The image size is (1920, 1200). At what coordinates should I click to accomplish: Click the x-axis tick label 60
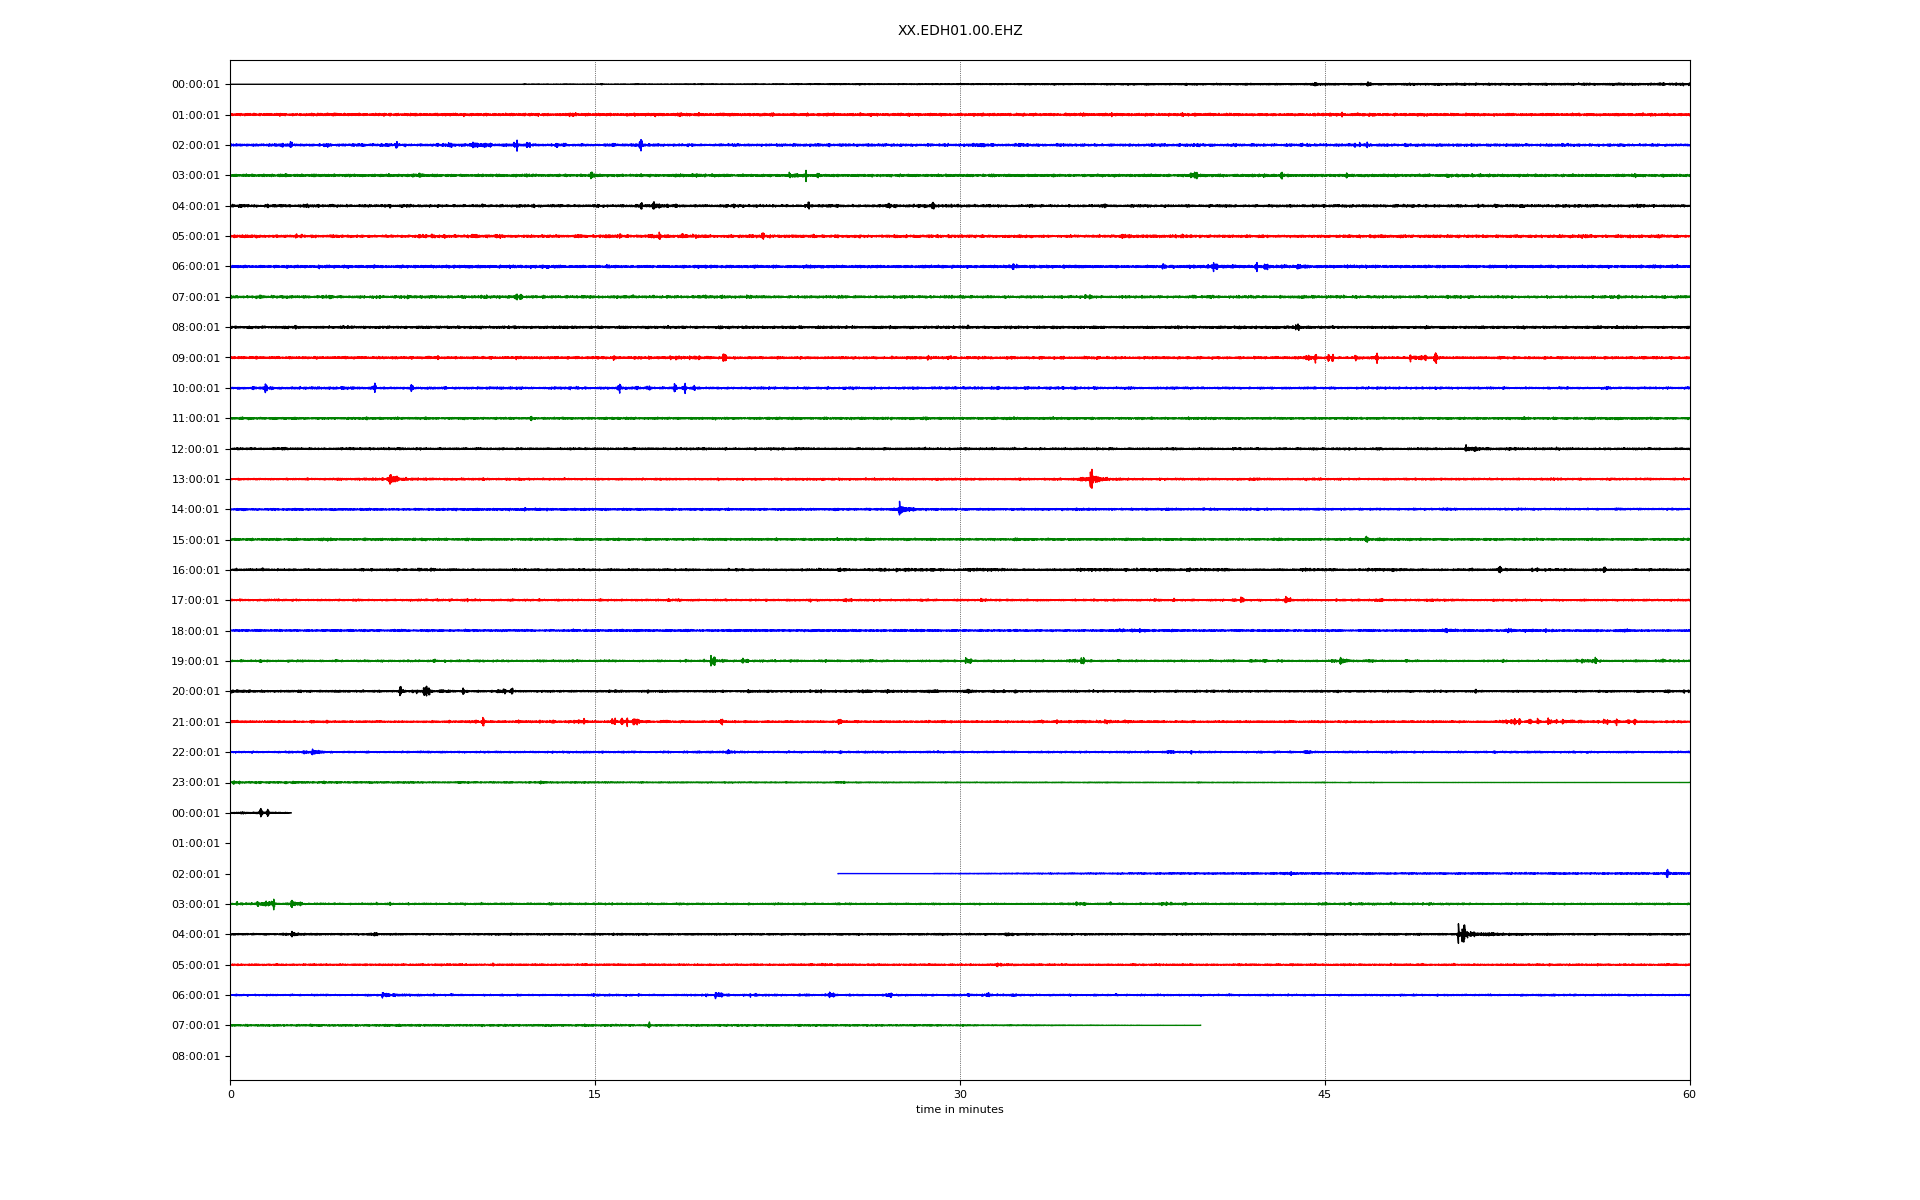pyautogui.click(x=1688, y=1094)
